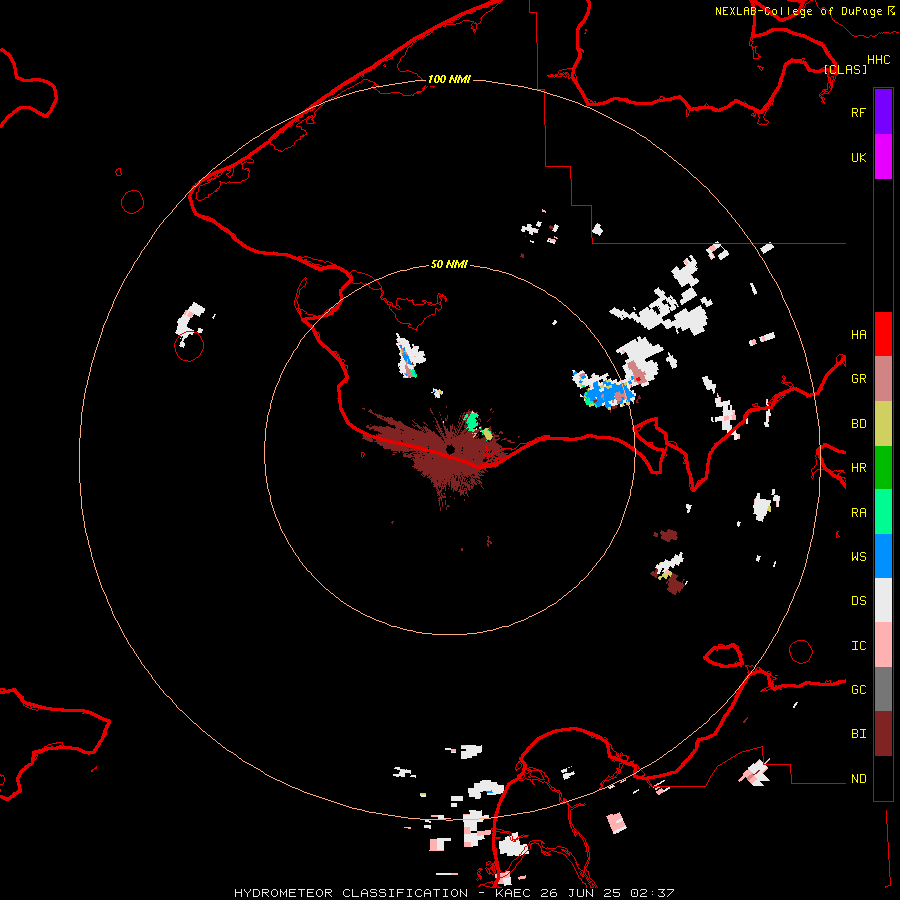Click the 'IC' legend label

858,645
